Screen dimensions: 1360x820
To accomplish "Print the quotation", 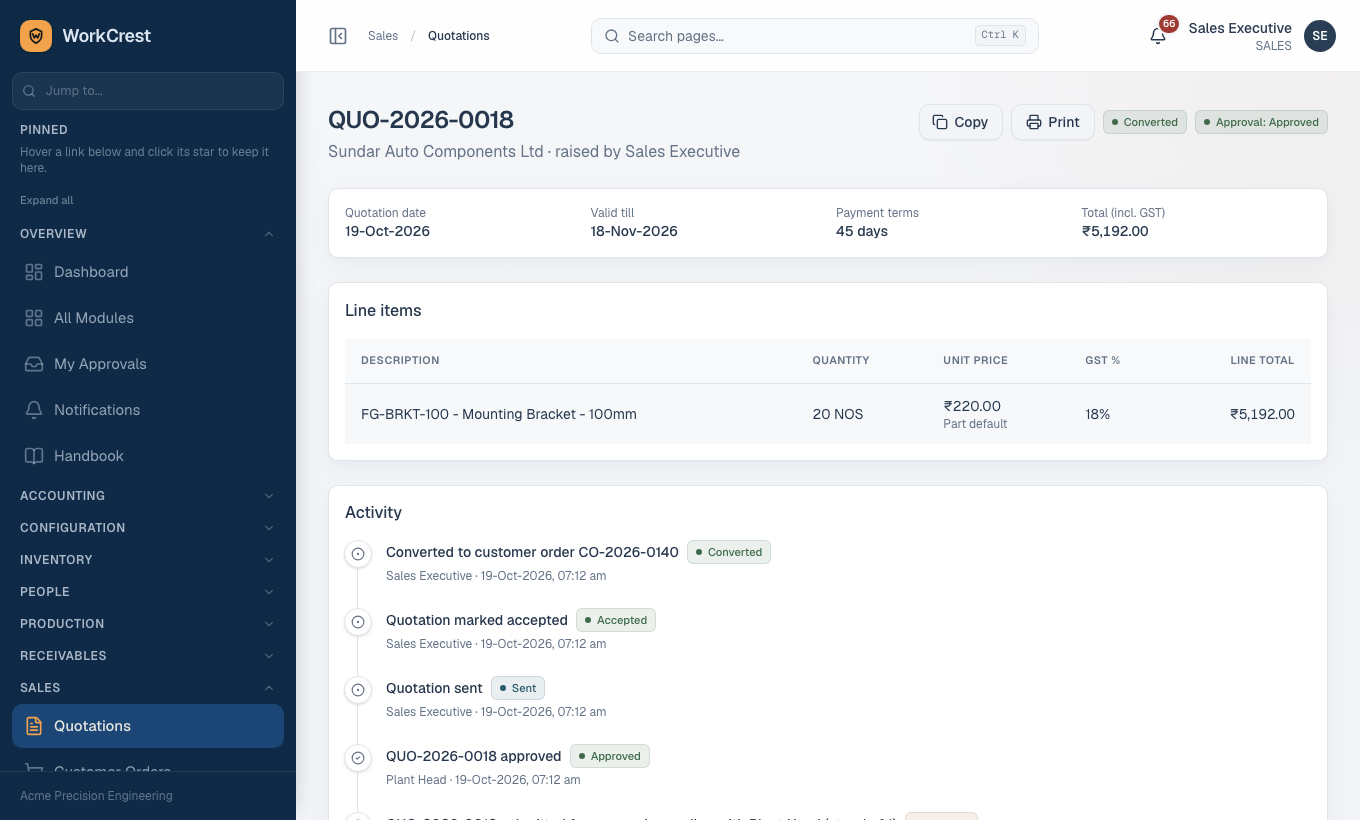I will (x=1053, y=122).
